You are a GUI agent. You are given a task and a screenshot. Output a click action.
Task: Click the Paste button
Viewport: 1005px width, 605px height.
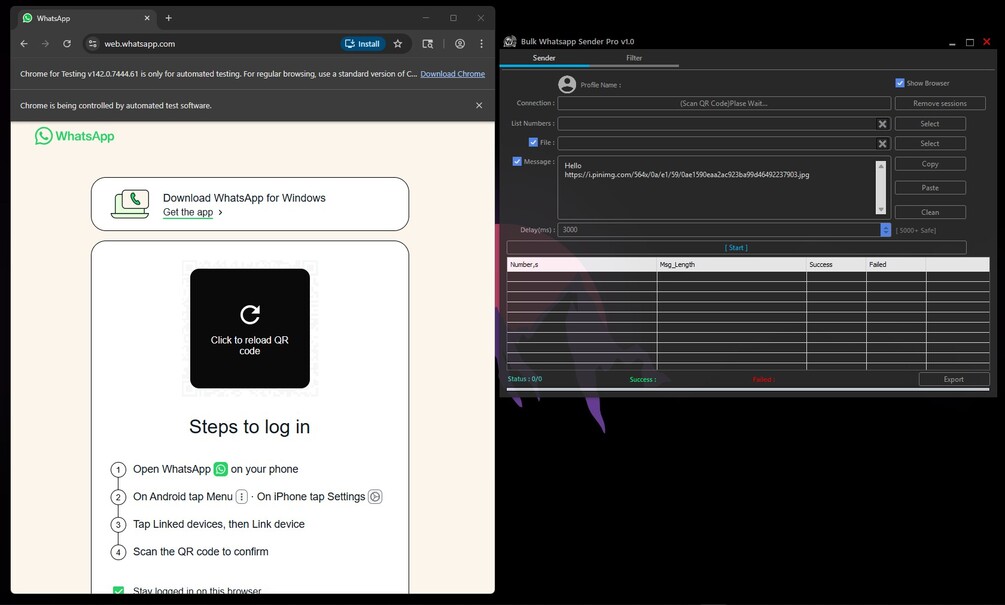tap(930, 188)
